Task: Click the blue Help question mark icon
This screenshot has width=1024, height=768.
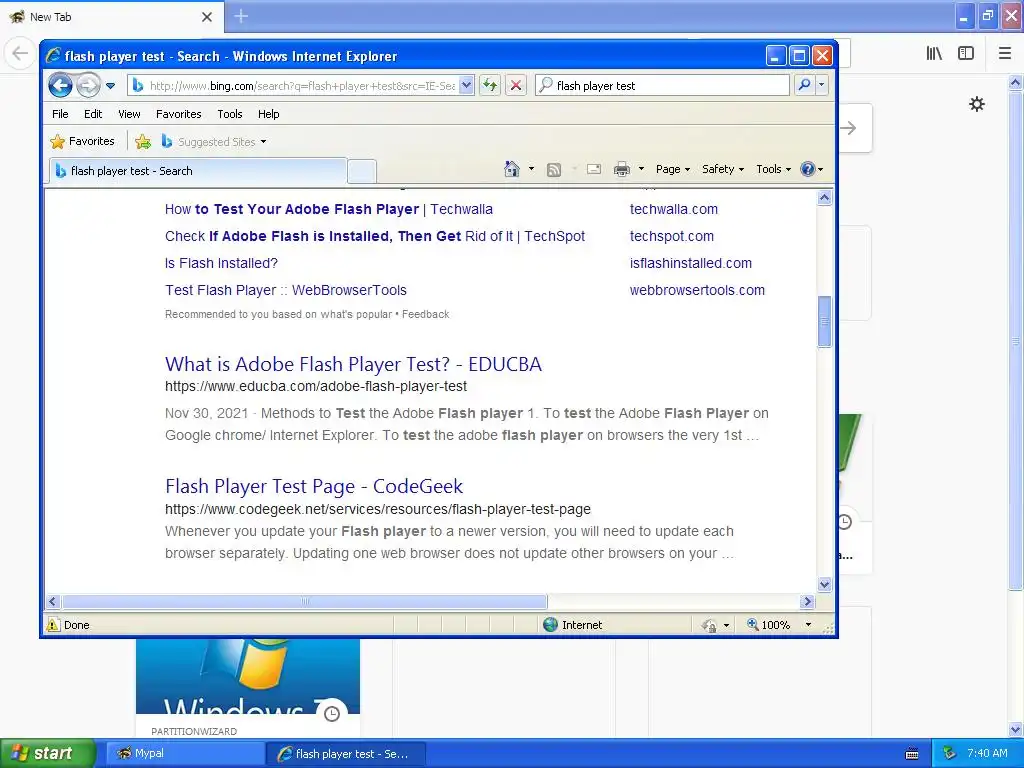Action: point(808,169)
